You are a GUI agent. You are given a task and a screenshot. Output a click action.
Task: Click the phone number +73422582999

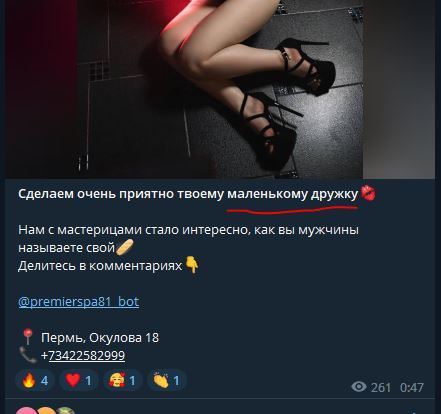[83, 355]
